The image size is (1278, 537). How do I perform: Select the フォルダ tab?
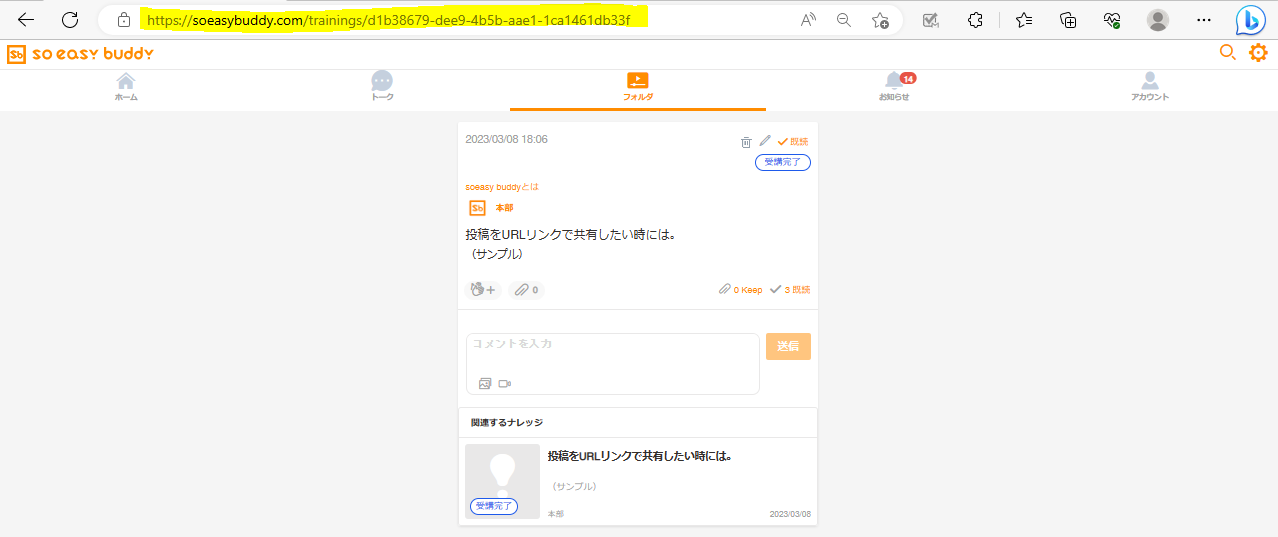638,88
